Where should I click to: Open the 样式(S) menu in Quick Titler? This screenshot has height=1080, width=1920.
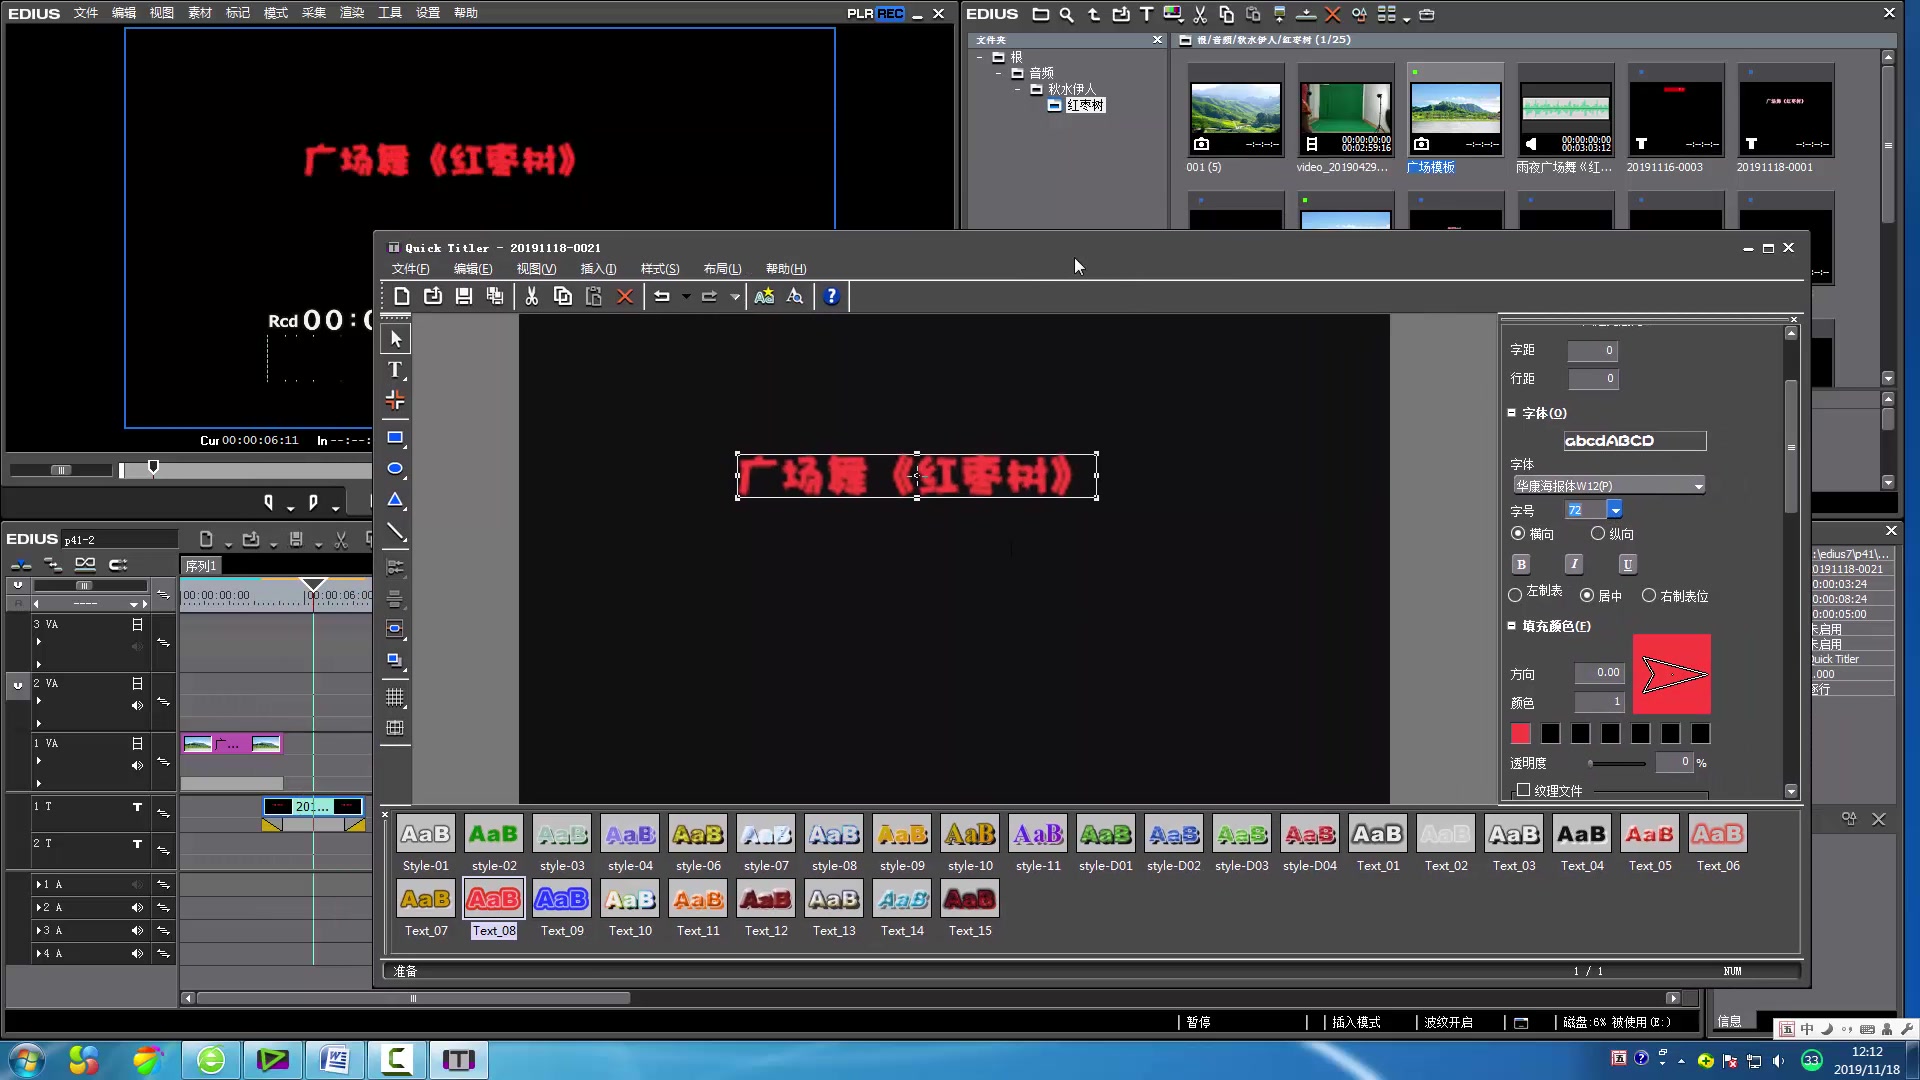point(659,269)
